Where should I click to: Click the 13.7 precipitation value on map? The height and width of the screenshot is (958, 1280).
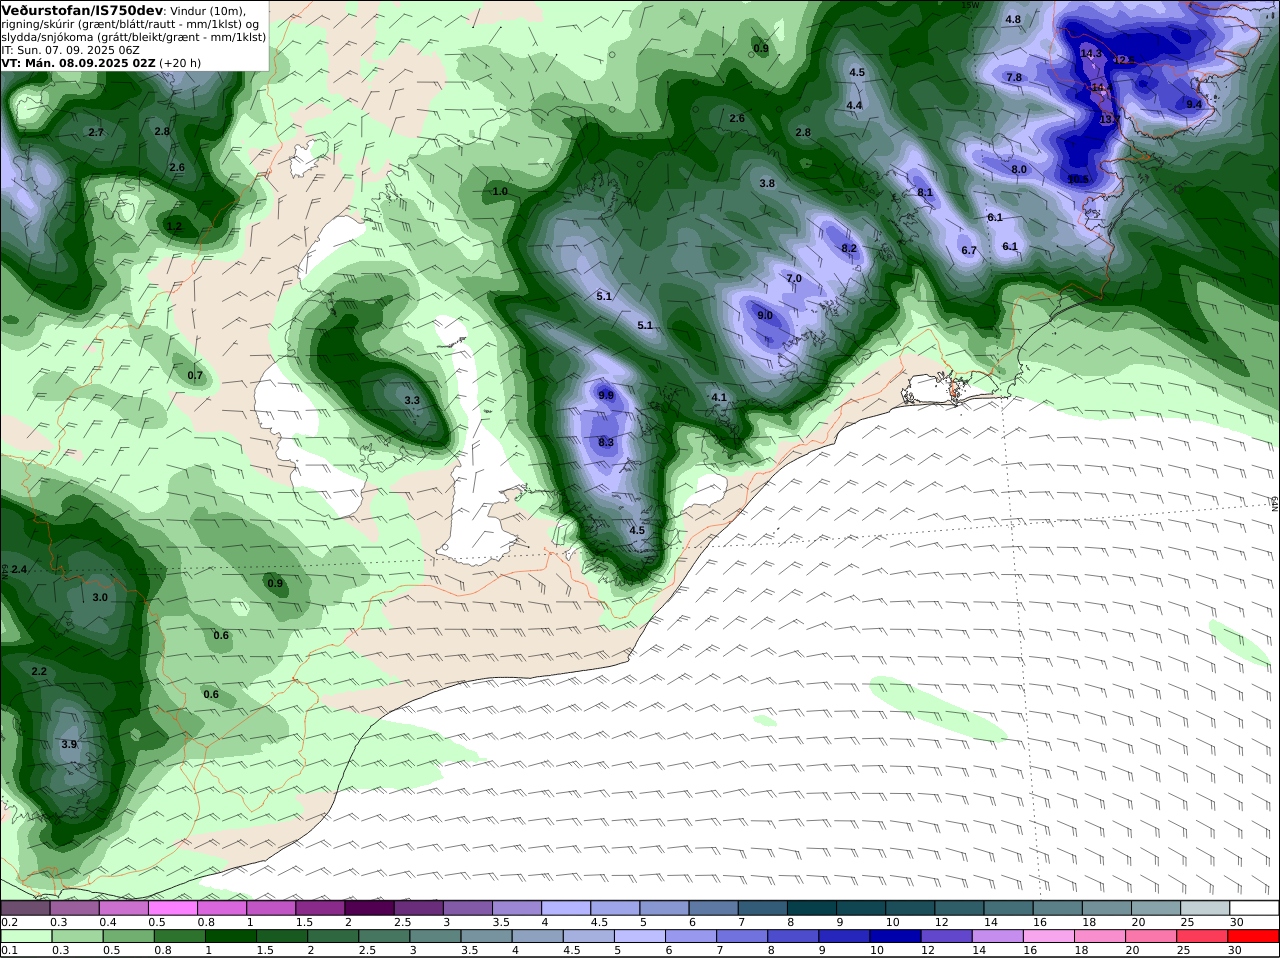click(x=1110, y=119)
